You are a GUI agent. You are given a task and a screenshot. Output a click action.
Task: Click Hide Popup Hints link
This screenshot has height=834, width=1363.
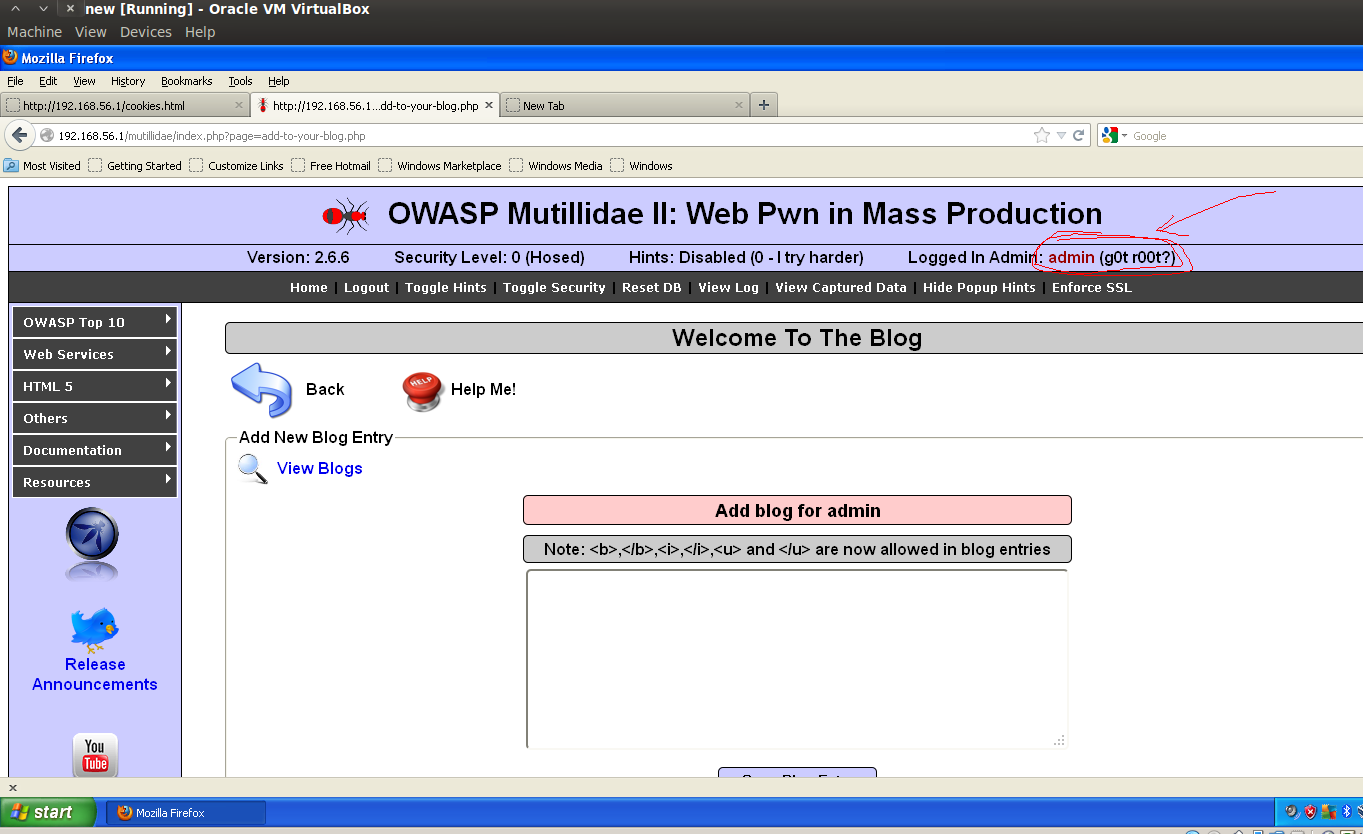point(979,287)
